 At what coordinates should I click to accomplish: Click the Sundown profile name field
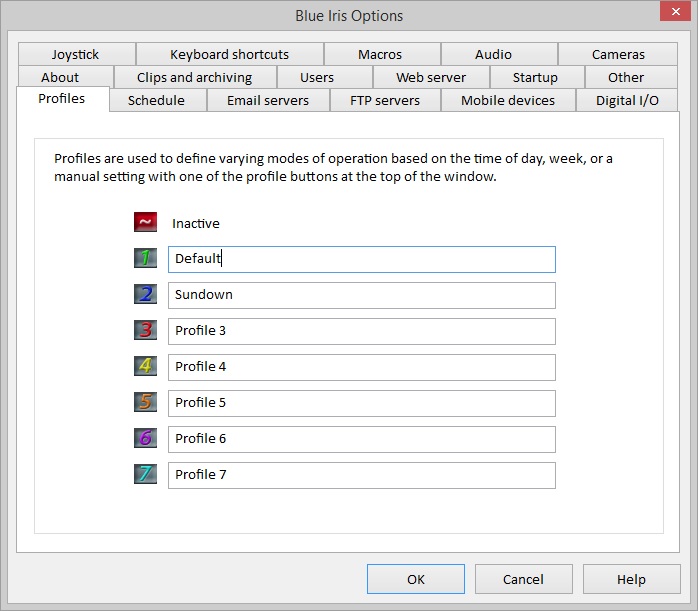tap(361, 295)
